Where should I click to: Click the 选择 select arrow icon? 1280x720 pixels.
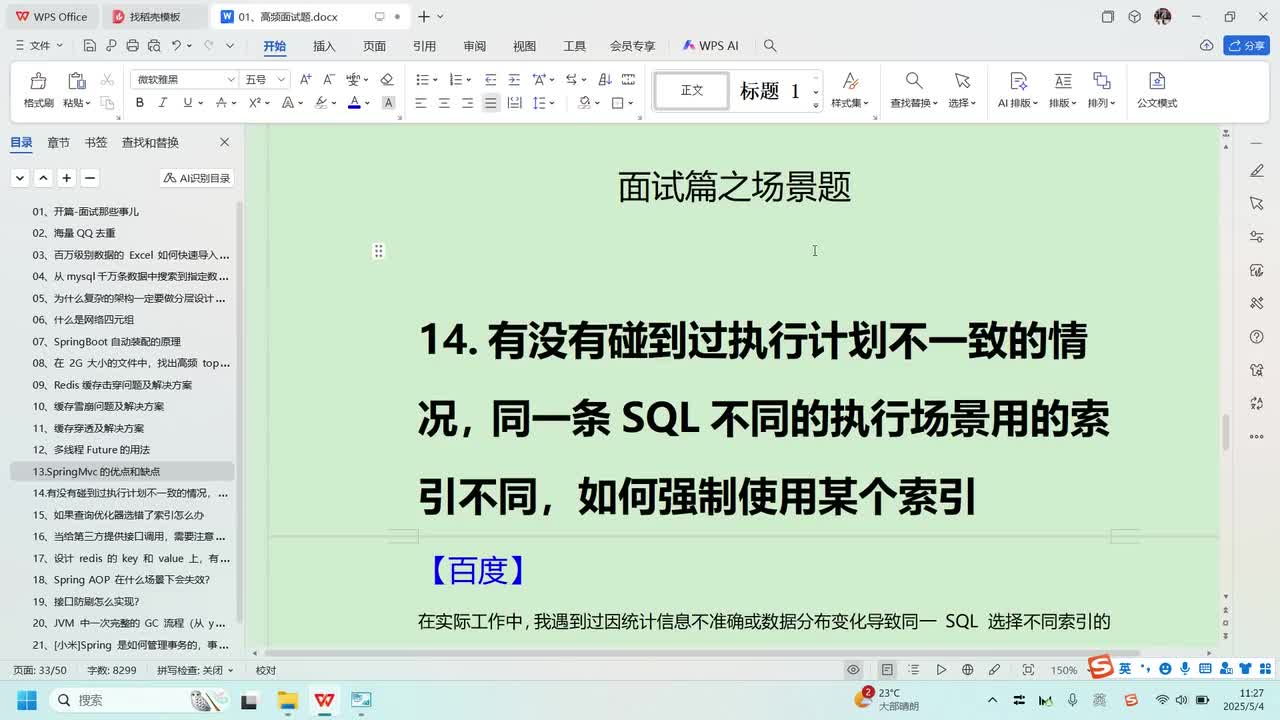[961, 81]
